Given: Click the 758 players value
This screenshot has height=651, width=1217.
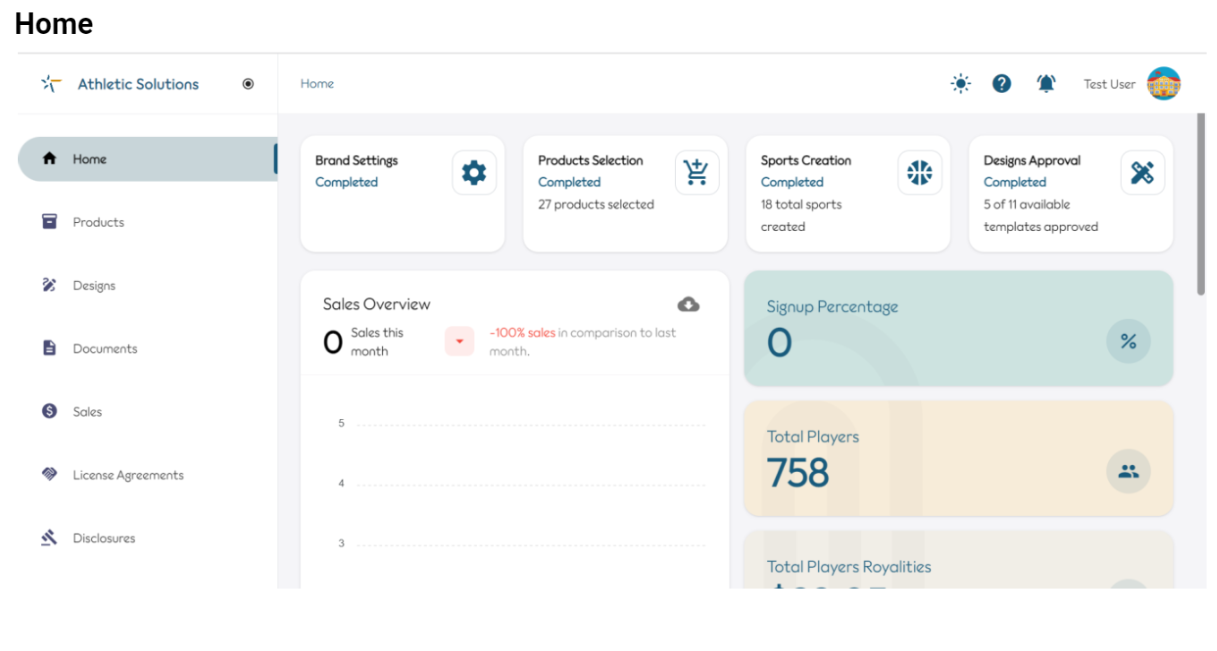Looking at the screenshot, I should 798,473.
